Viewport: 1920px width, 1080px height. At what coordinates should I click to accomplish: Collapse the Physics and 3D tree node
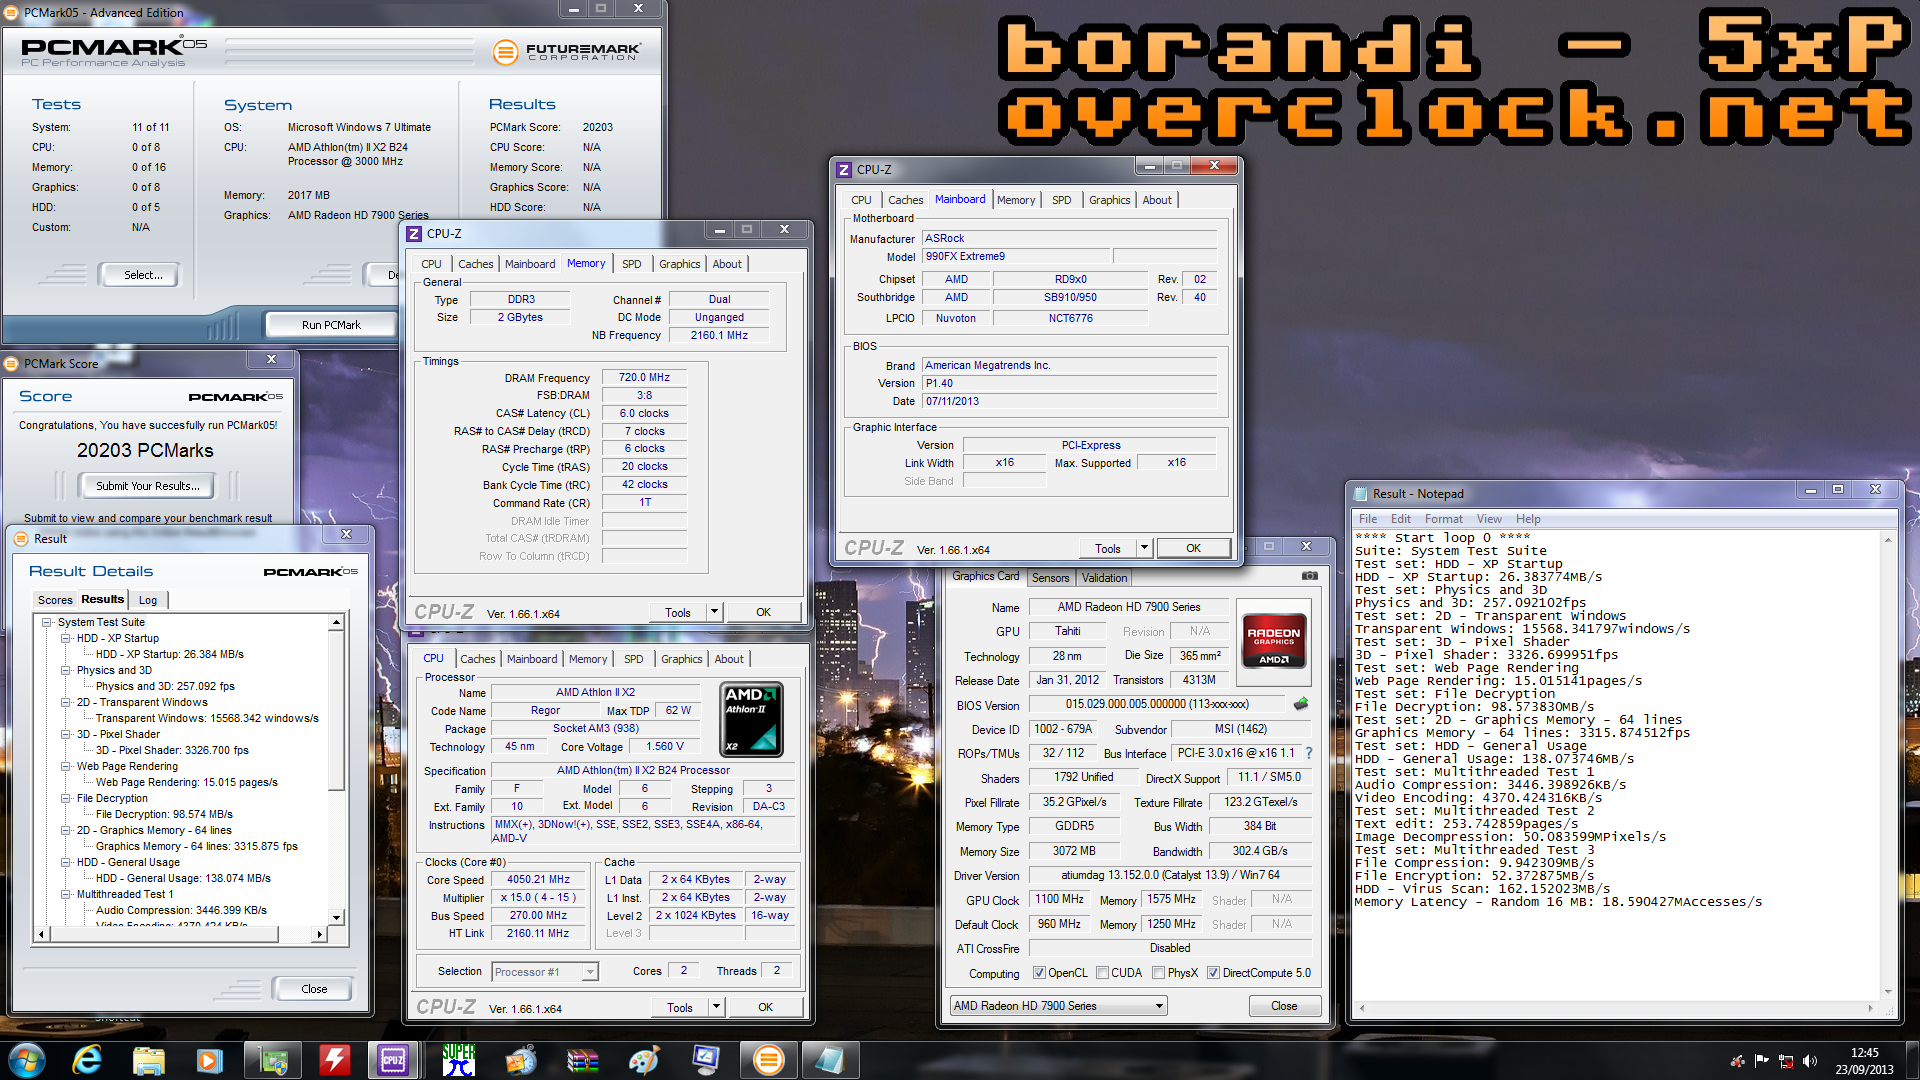66,670
